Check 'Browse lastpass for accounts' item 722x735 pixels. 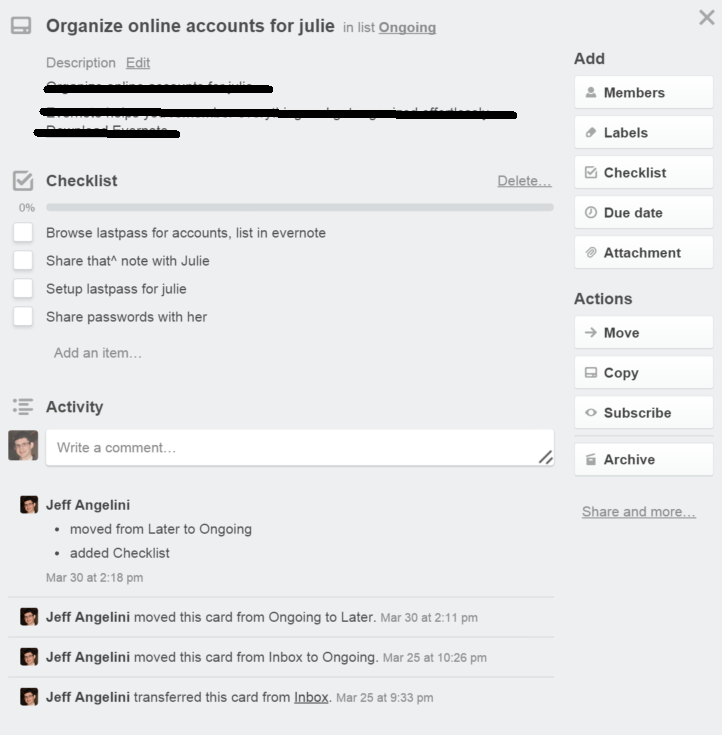coord(23,233)
